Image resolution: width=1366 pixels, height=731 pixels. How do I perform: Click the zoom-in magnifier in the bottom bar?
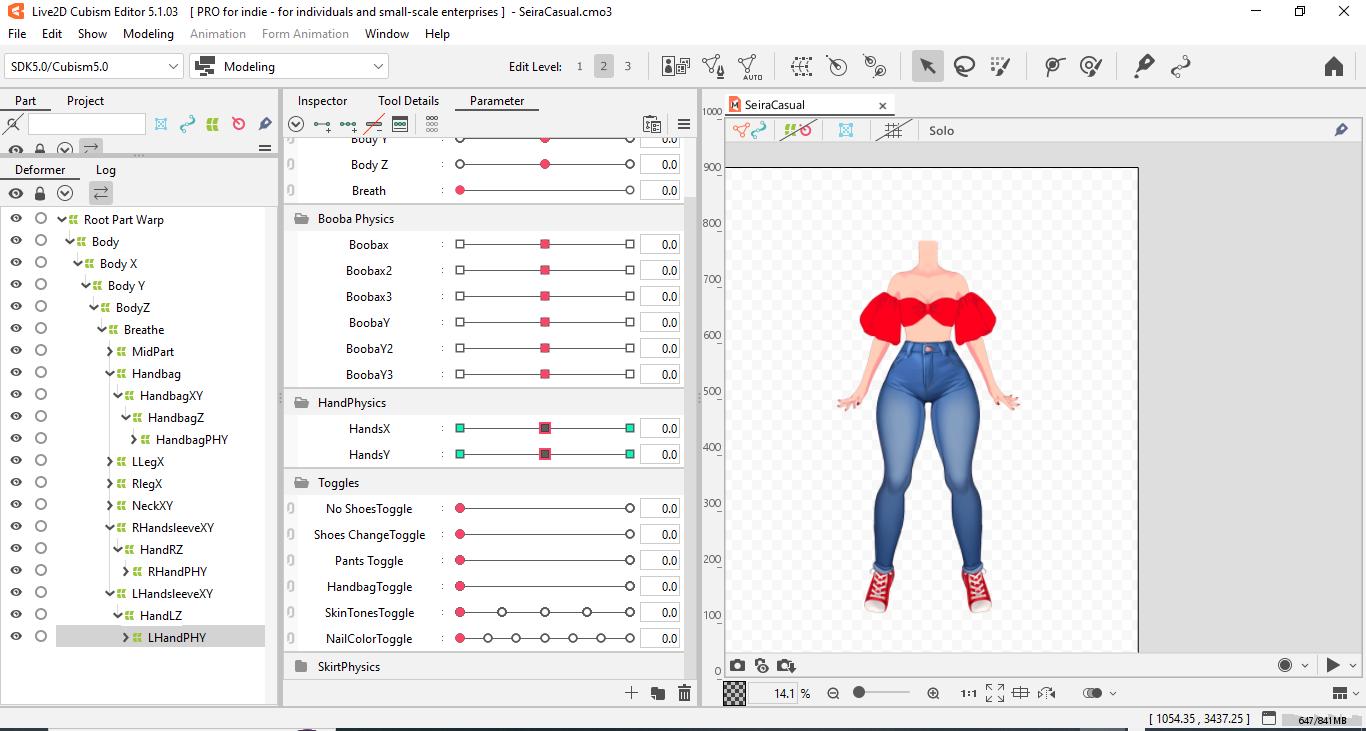point(933,692)
